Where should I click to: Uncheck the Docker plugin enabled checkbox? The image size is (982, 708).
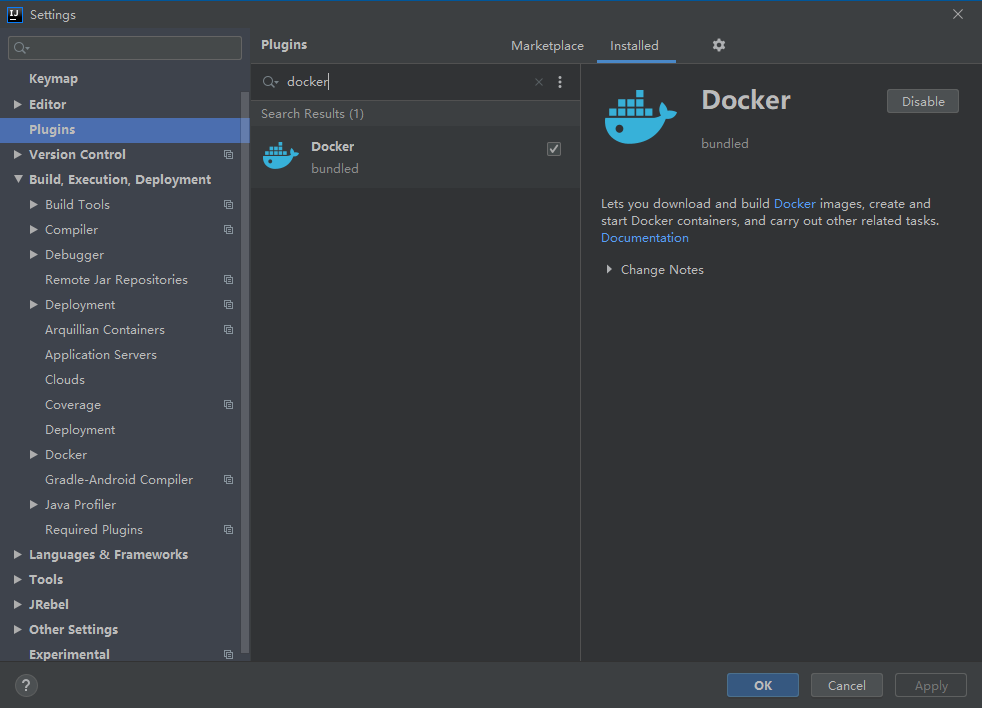(554, 149)
